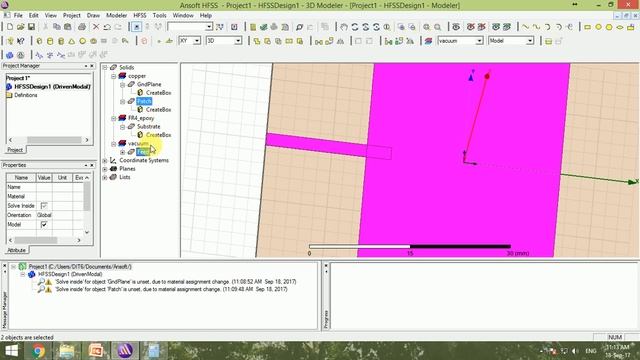Screen dimensions: 640x360
Task: Select the Draw Sphere tool
Action: tap(82, 41)
